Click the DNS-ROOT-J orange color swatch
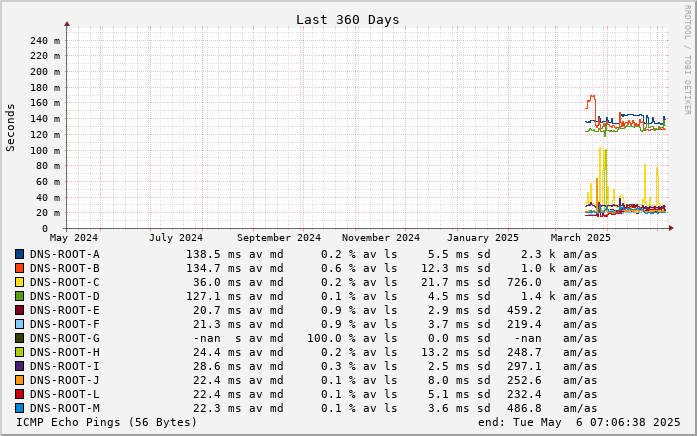The height and width of the screenshot is (436, 697). (20, 380)
